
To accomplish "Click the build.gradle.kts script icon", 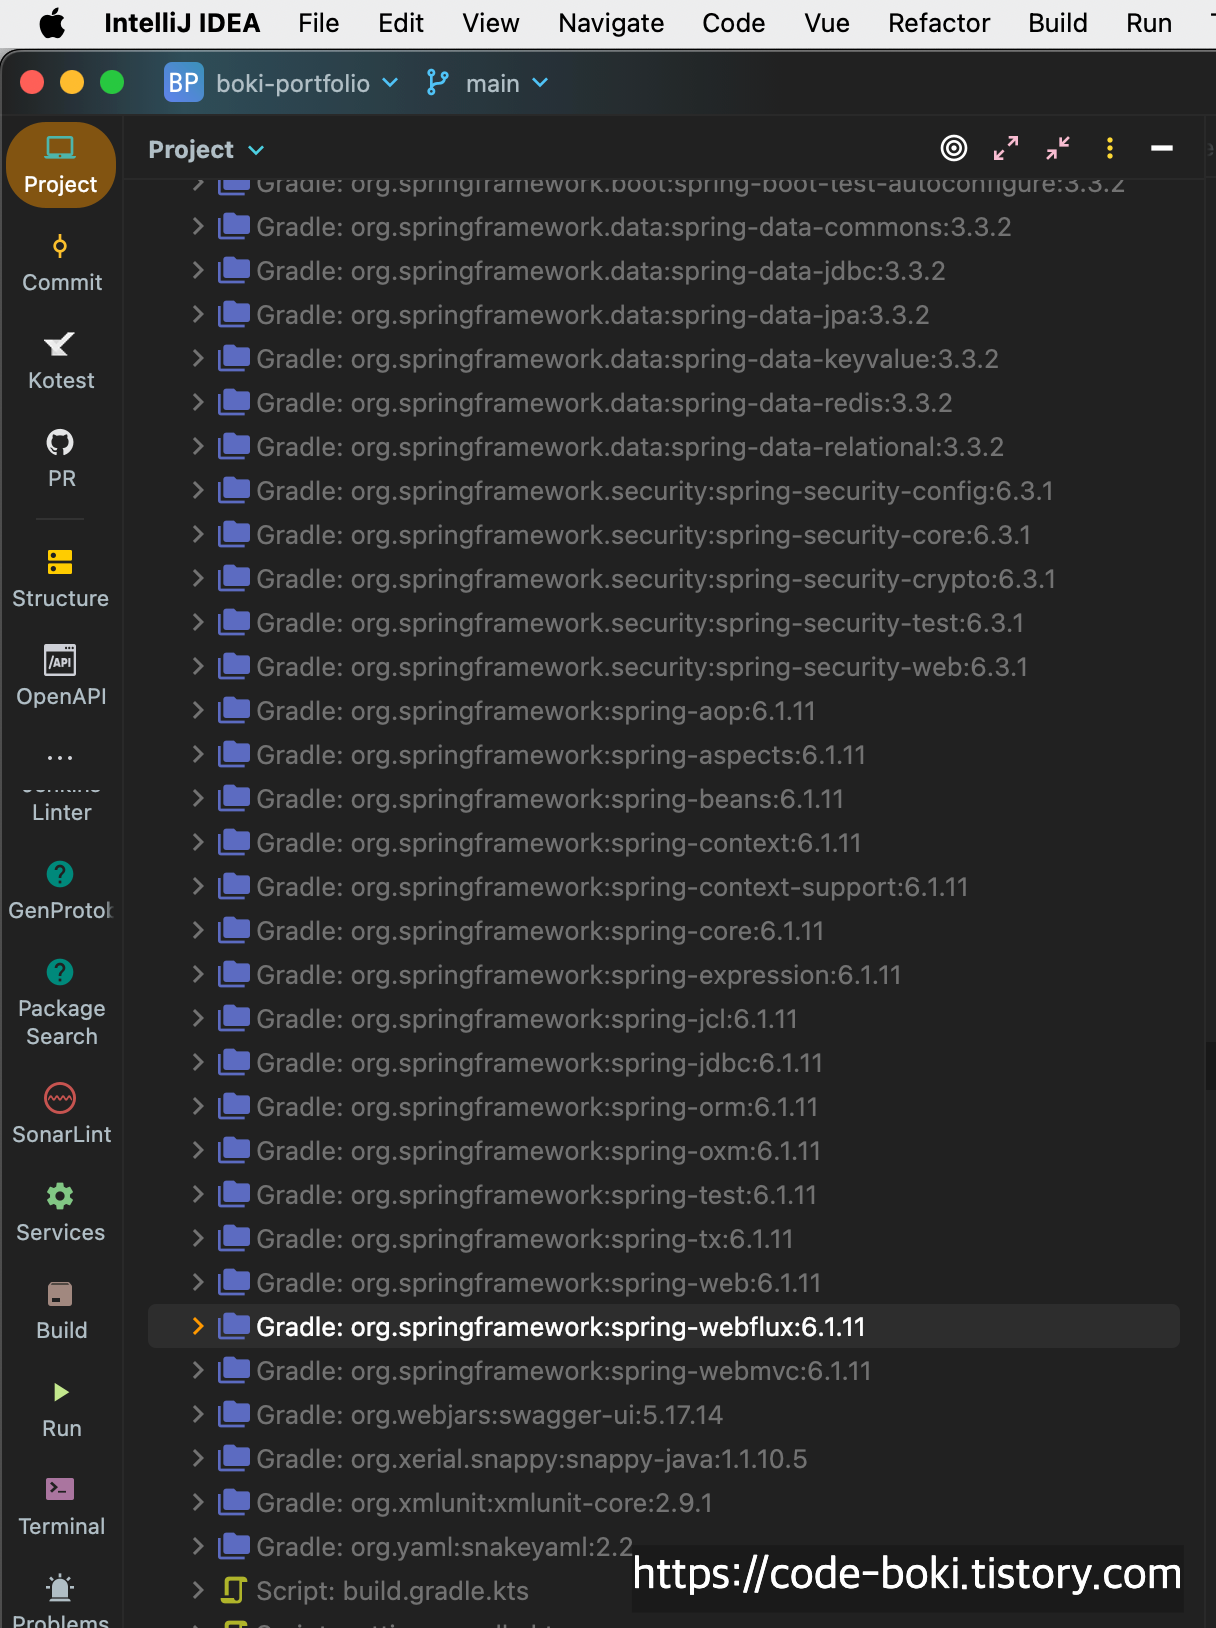I will [234, 1590].
